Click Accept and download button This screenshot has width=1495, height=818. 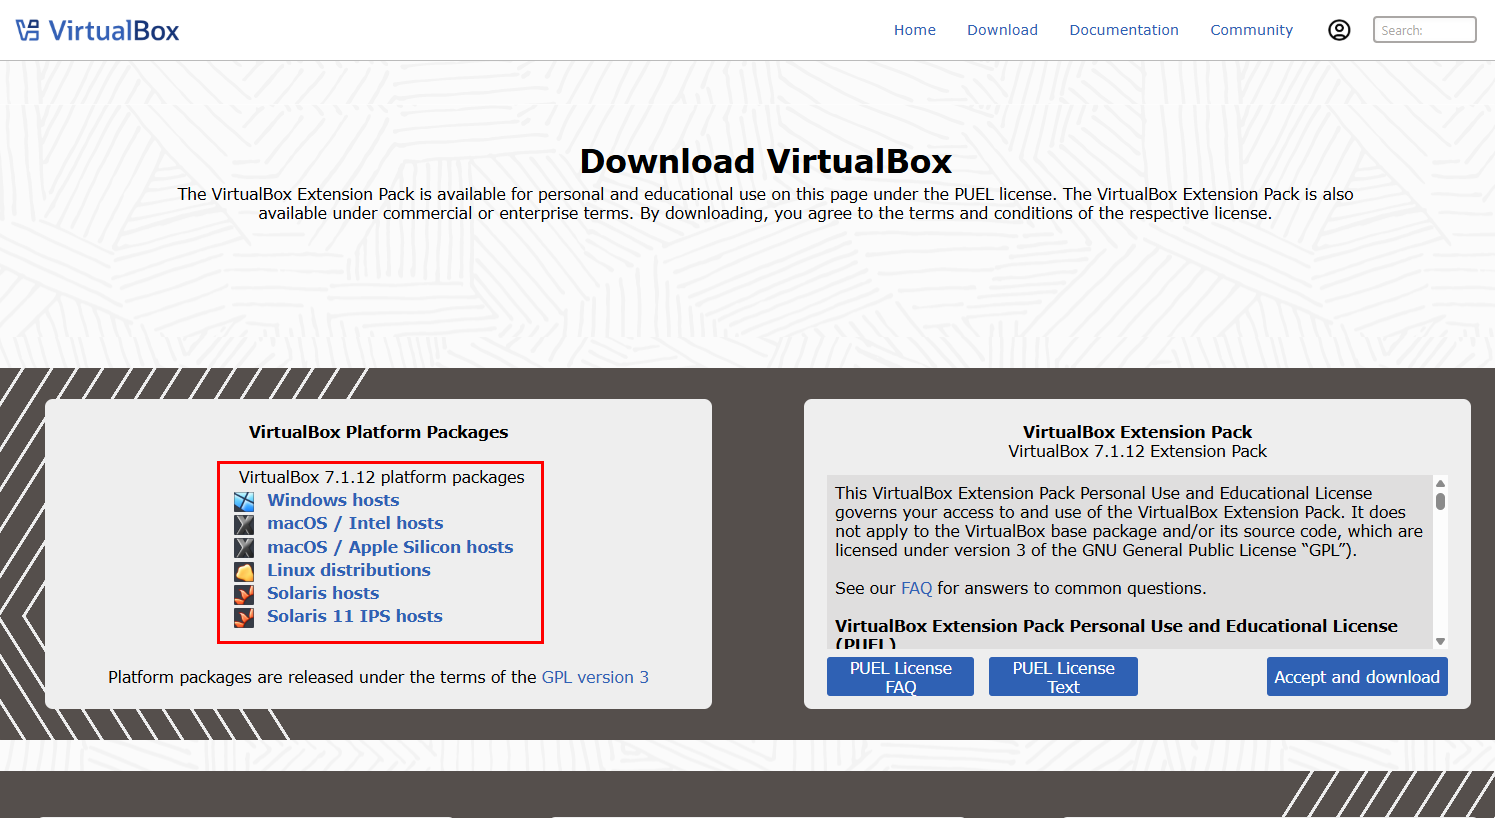[1357, 677]
